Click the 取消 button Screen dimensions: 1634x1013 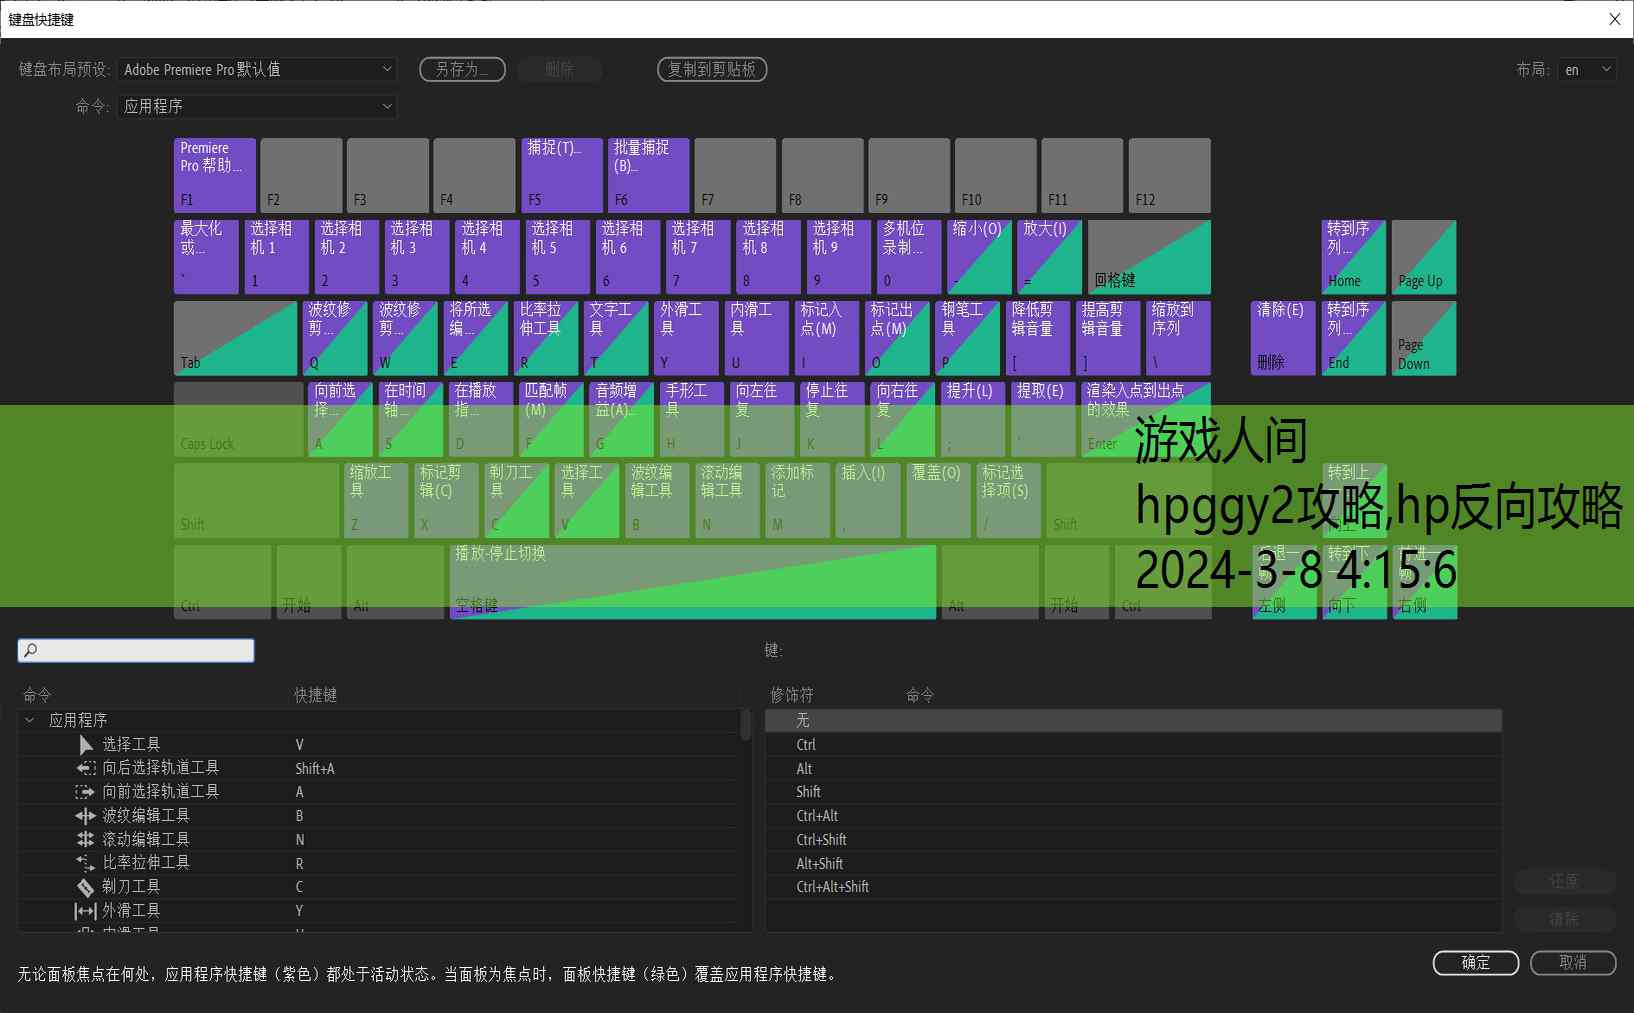pos(1573,962)
